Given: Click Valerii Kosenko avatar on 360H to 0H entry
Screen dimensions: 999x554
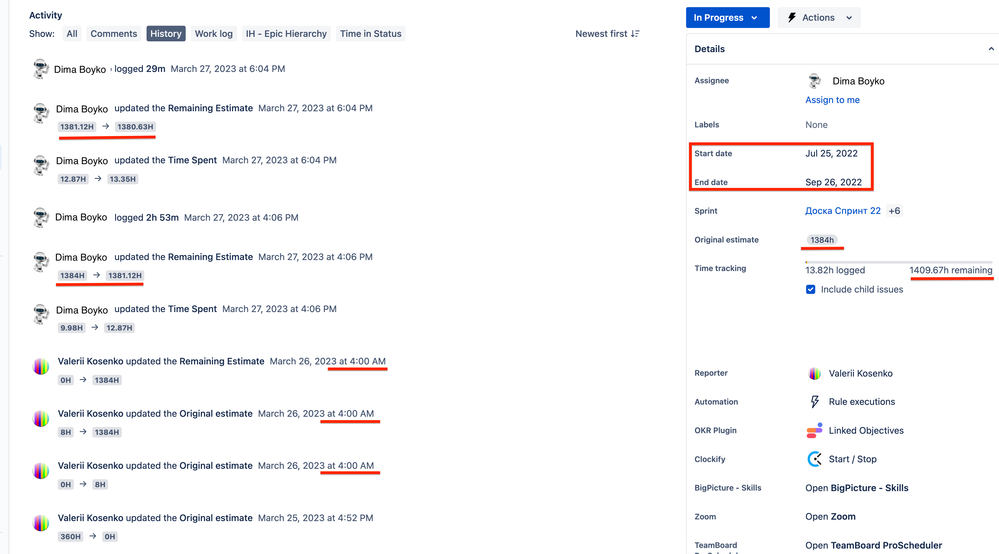Looking at the screenshot, I should click(x=41, y=523).
